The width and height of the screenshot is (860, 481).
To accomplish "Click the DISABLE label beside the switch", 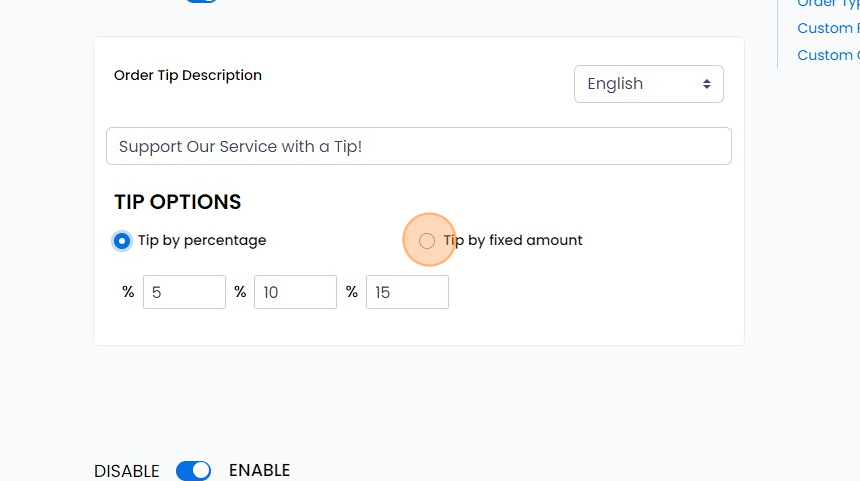I will [127, 471].
